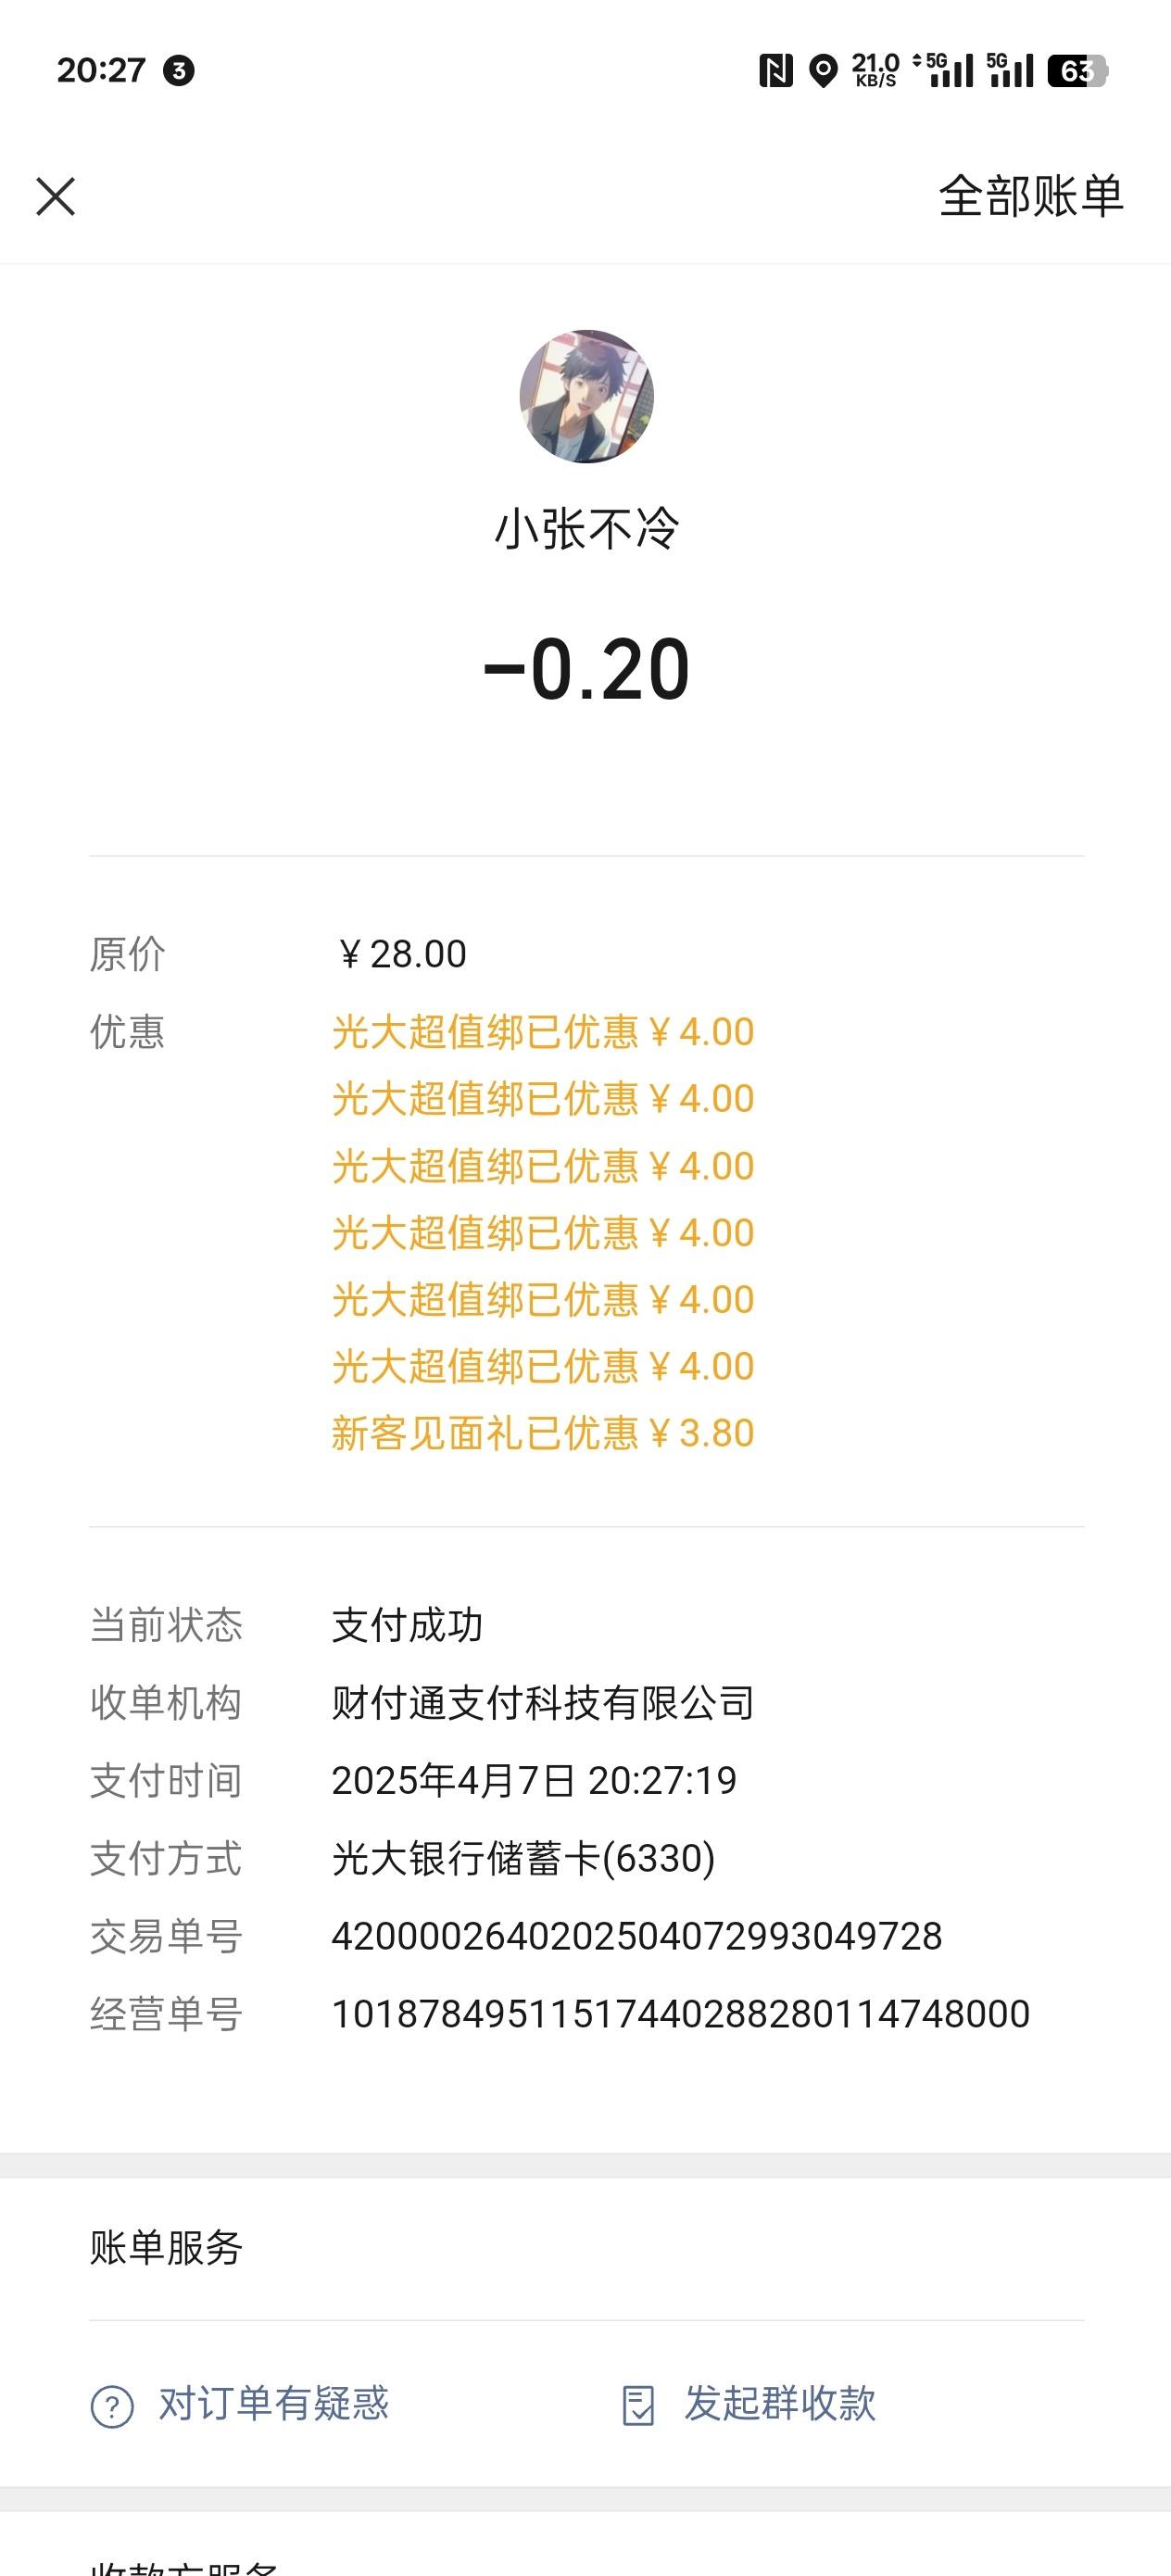Tap the 小张不冷 merchant avatar
The image size is (1171, 2576).
pyautogui.click(x=586, y=396)
